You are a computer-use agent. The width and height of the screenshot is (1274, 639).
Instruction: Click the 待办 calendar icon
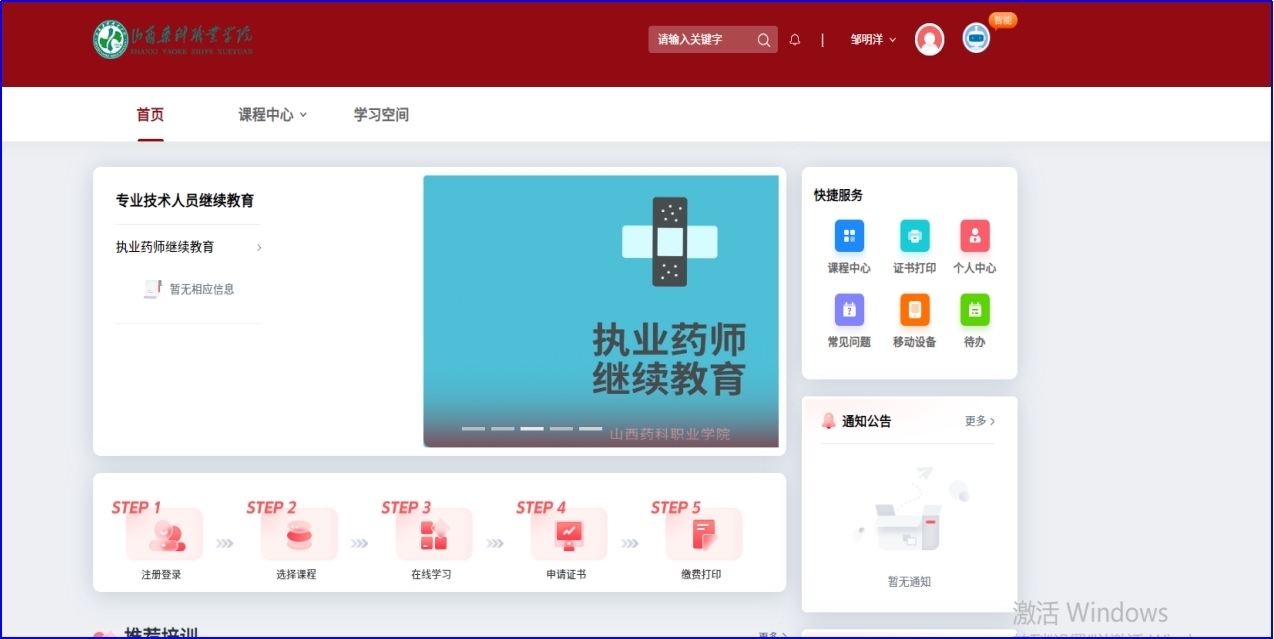point(974,310)
